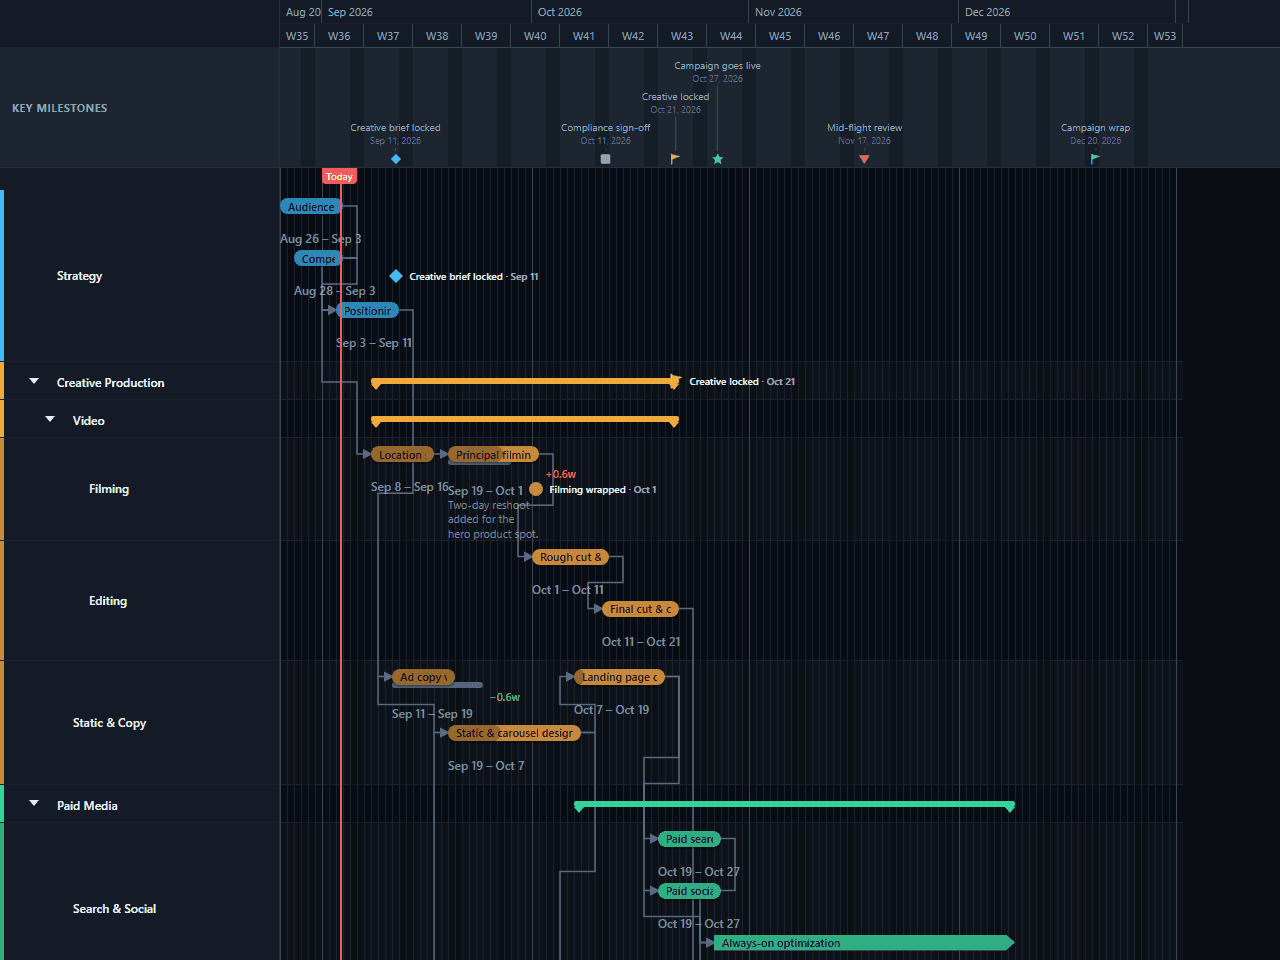Click the Campaign wrap green flag marker
Image resolution: width=1280 pixels, height=960 pixels.
tap(1095, 159)
